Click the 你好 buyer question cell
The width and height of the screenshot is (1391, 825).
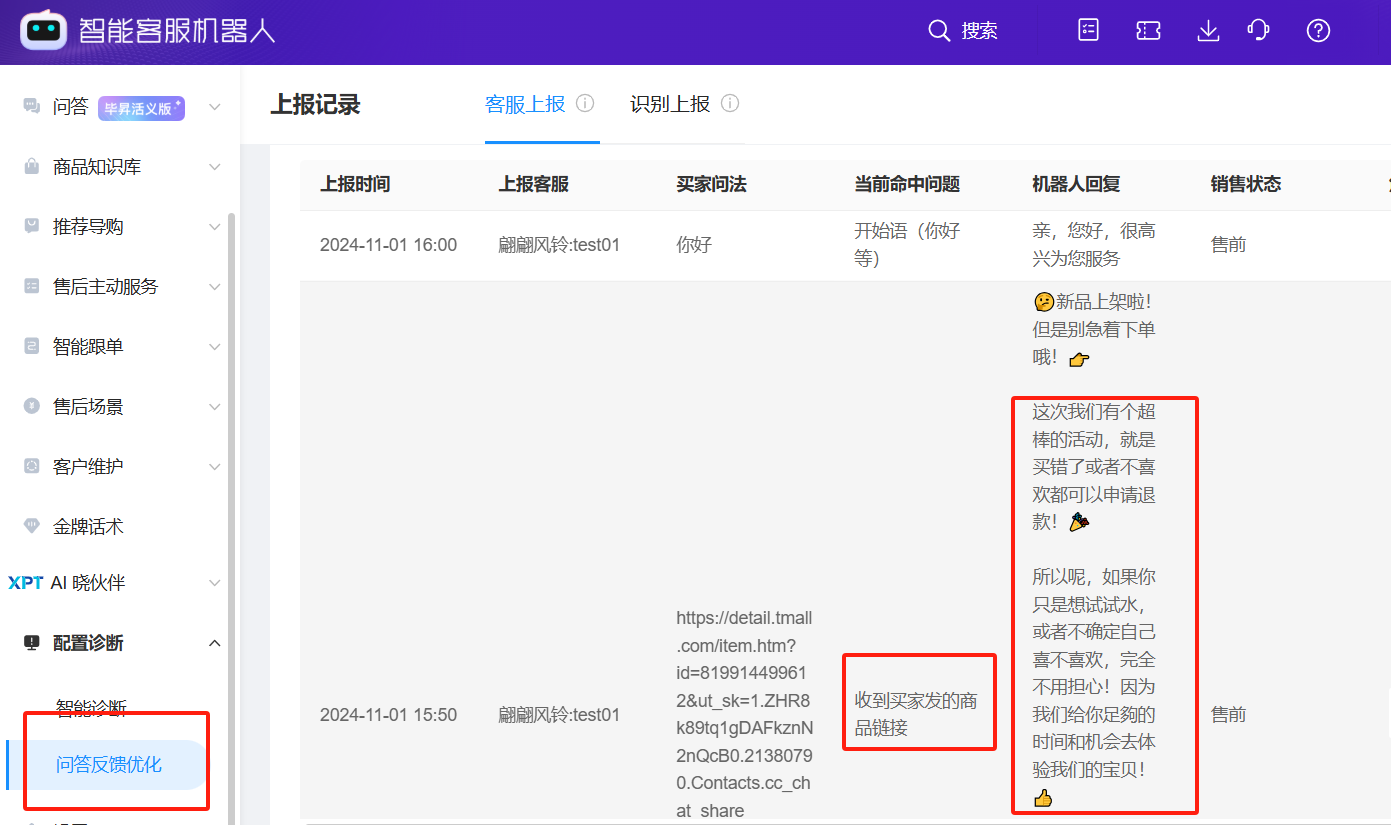(x=694, y=245)
